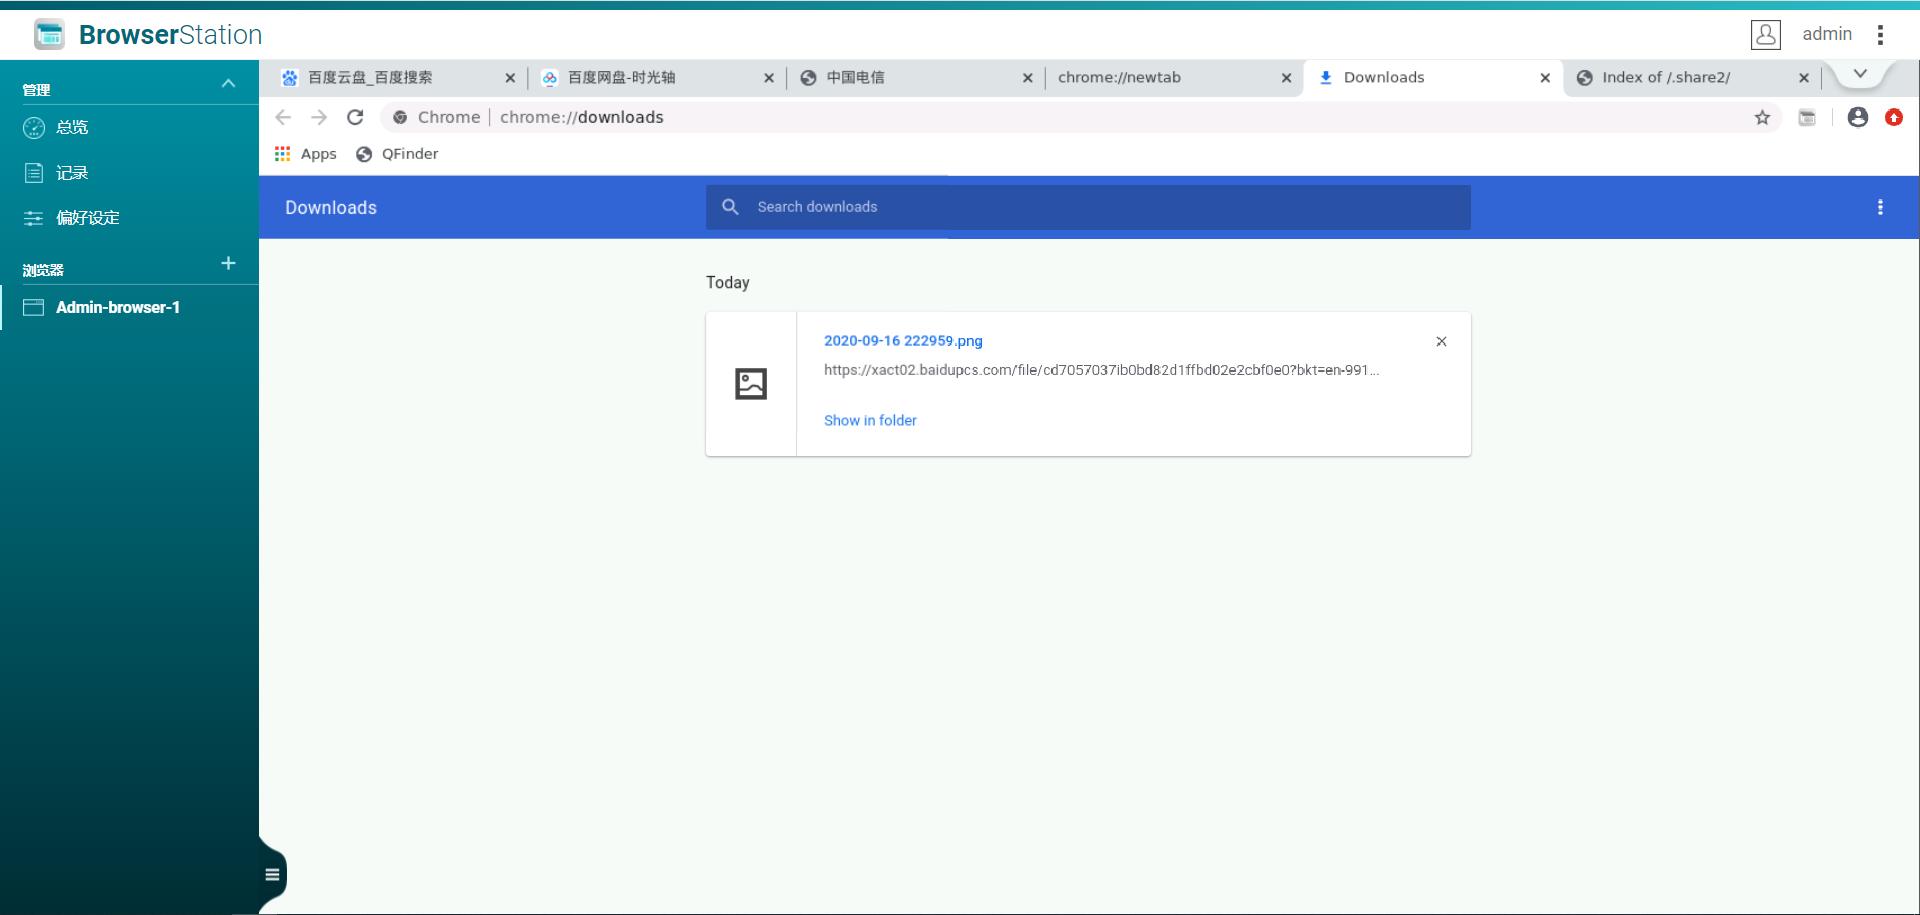The image size is (1920, 915).
Task: Open Apps bookmark shortcut
Action: (306, 154)
